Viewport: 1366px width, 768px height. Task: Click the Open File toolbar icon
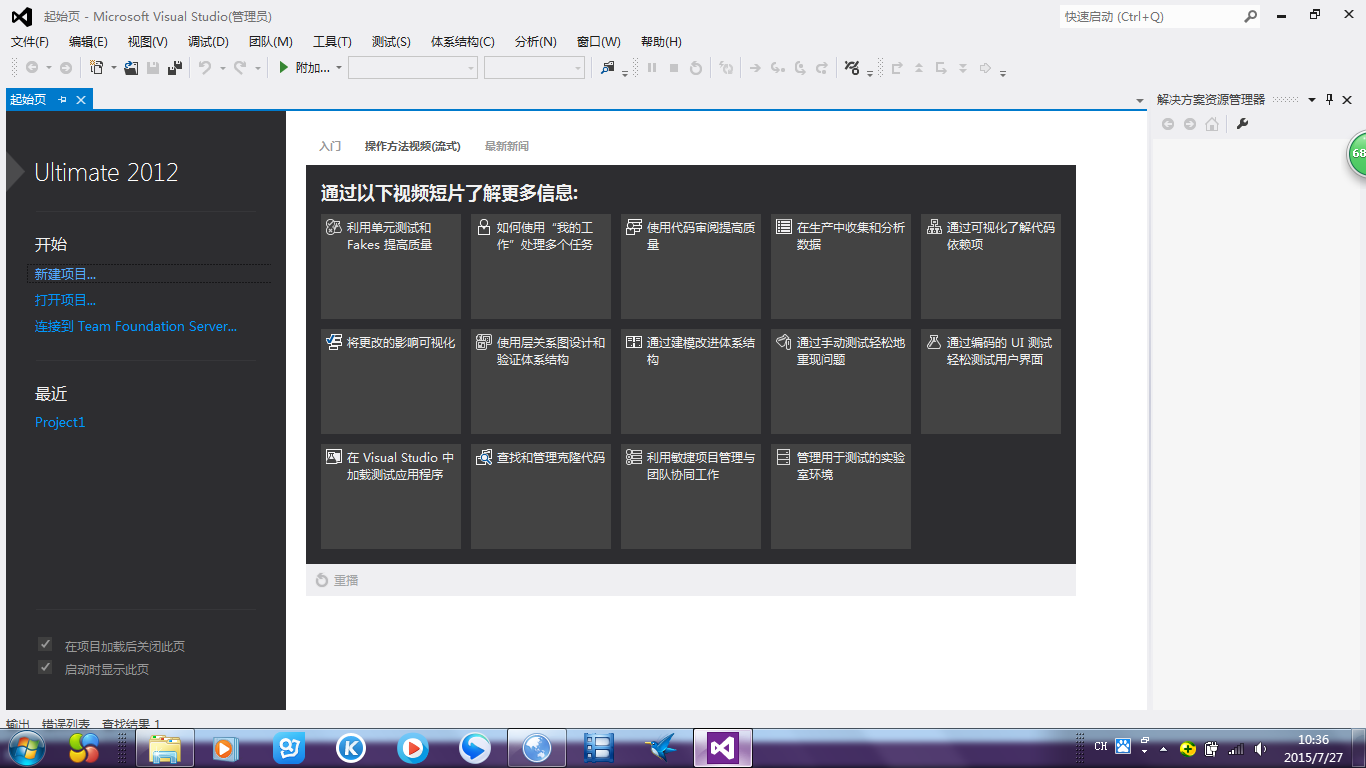pos(131,68)
